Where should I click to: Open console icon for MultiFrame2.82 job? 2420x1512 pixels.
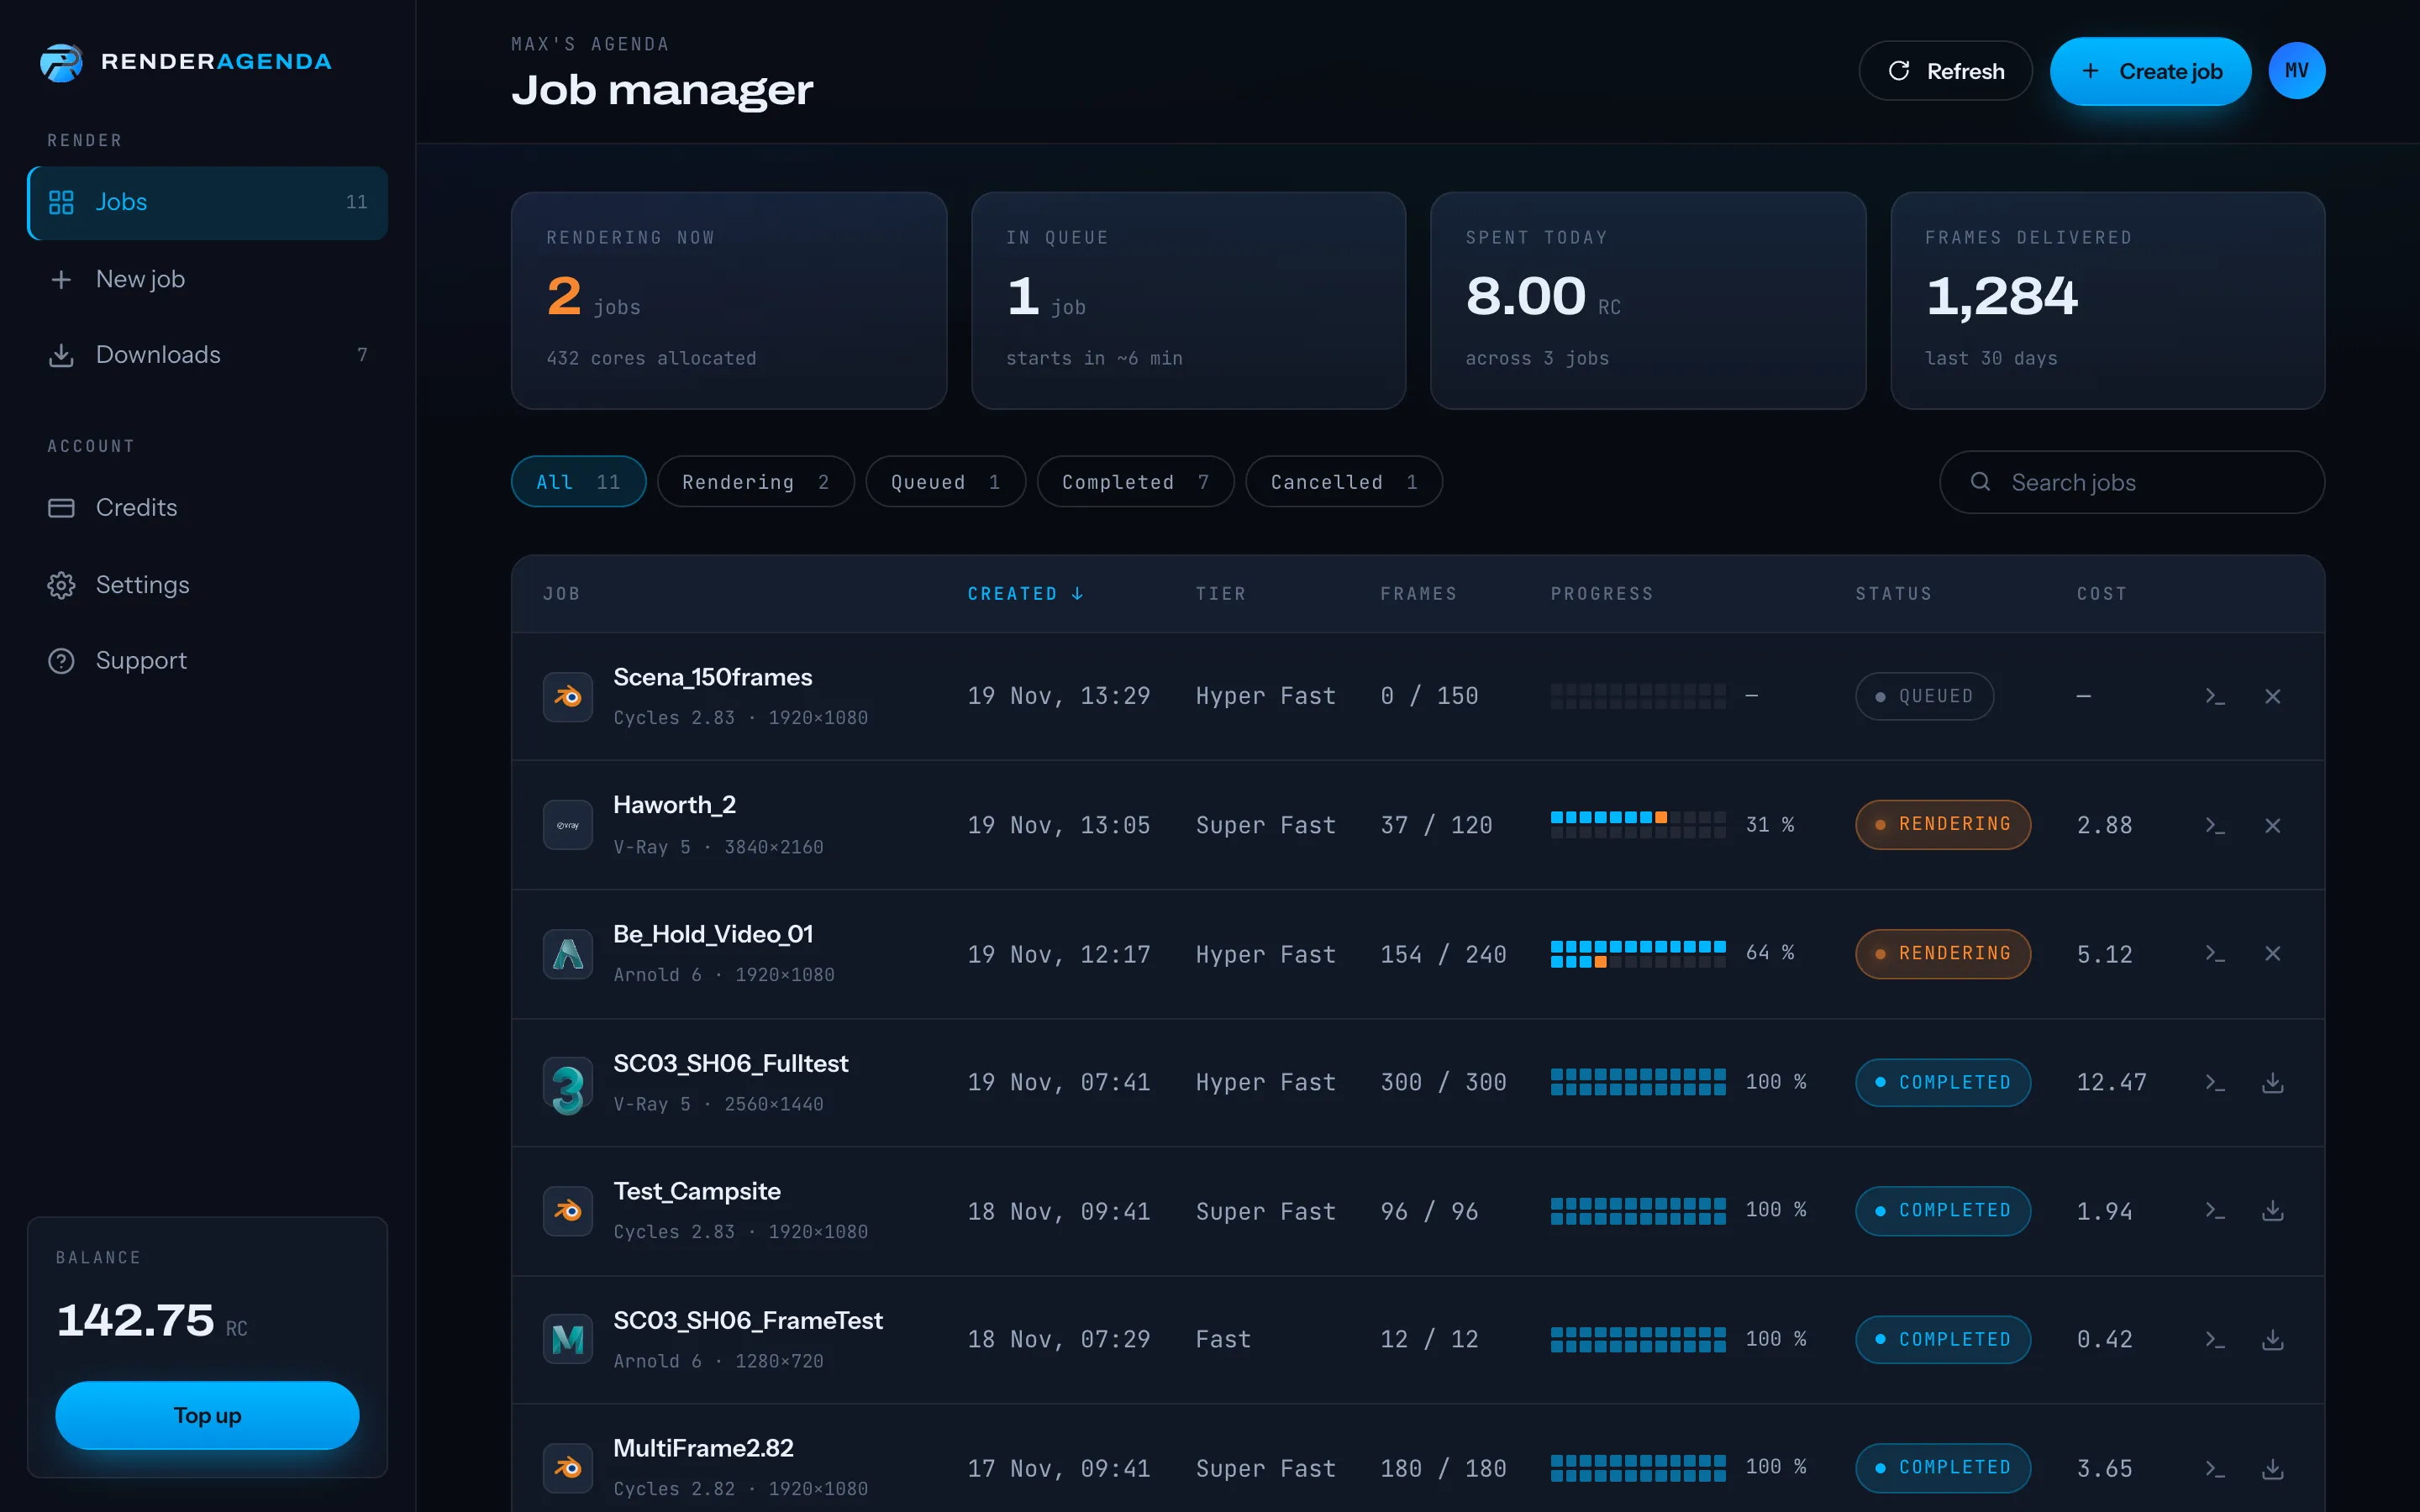[2215, 1468]
